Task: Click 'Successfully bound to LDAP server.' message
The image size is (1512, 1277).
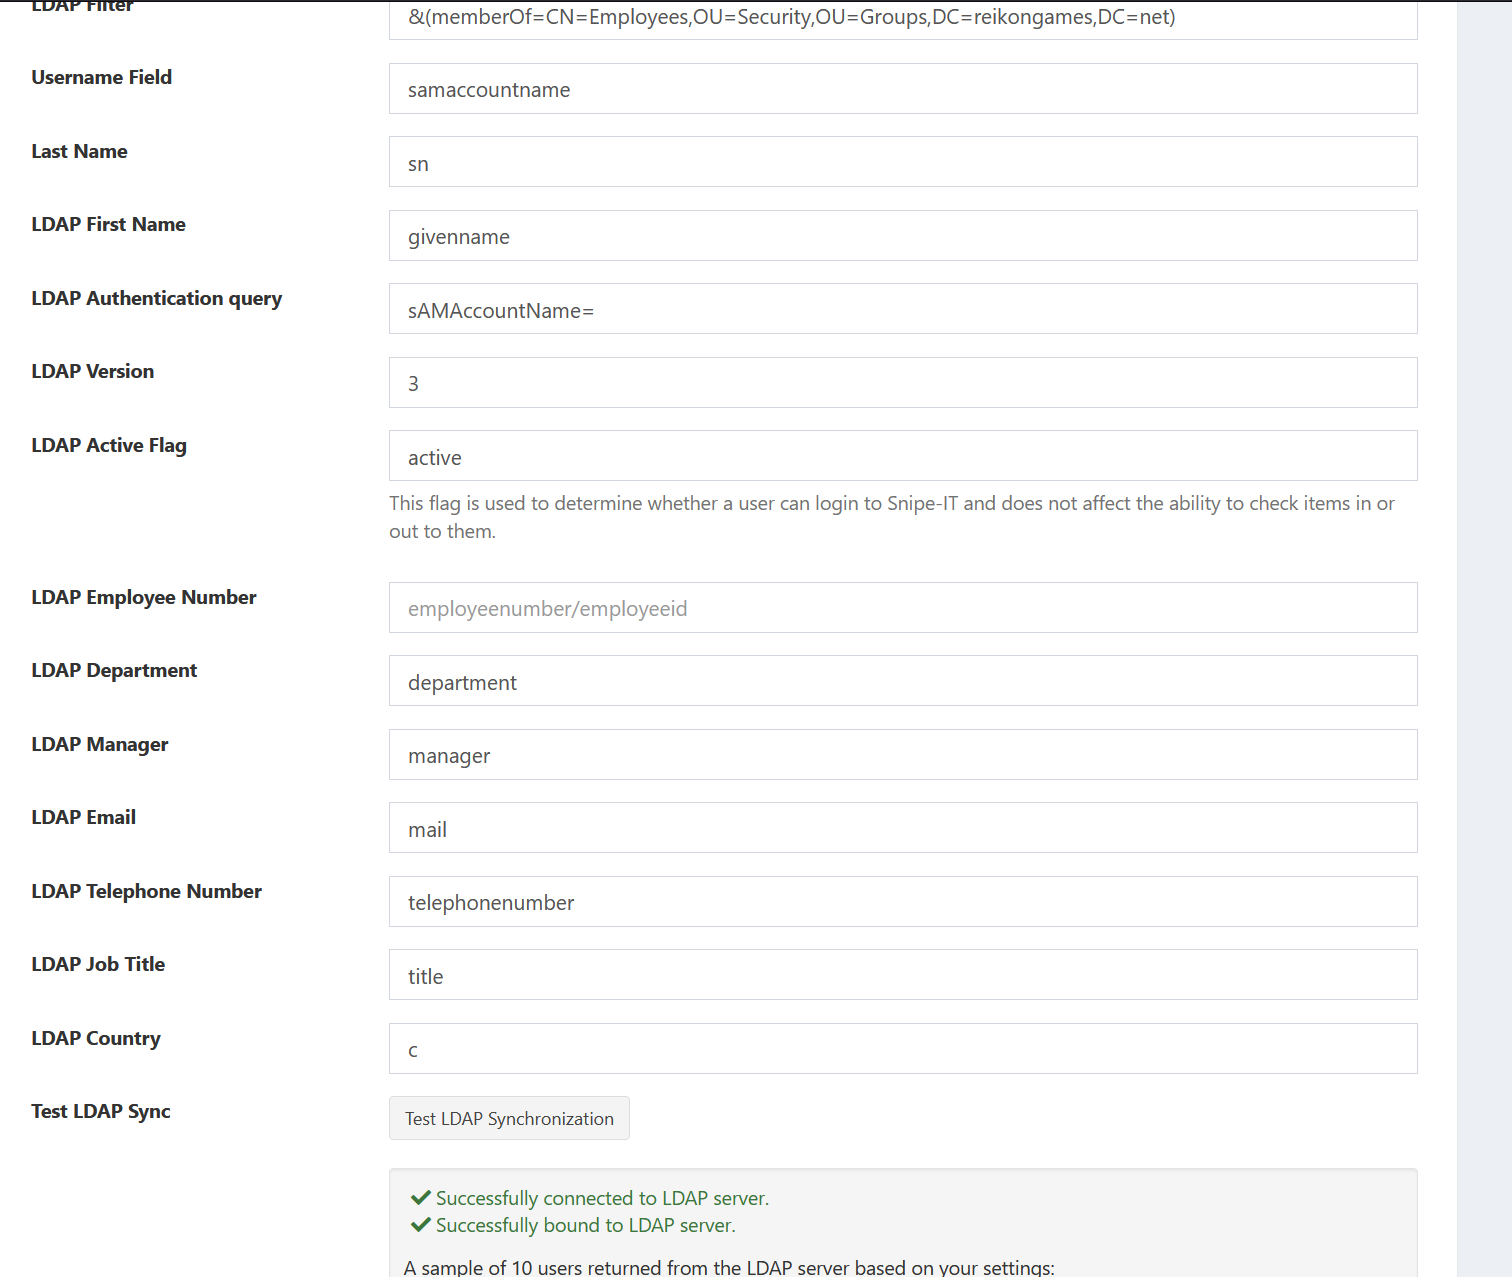Action: pos(586,1225)
